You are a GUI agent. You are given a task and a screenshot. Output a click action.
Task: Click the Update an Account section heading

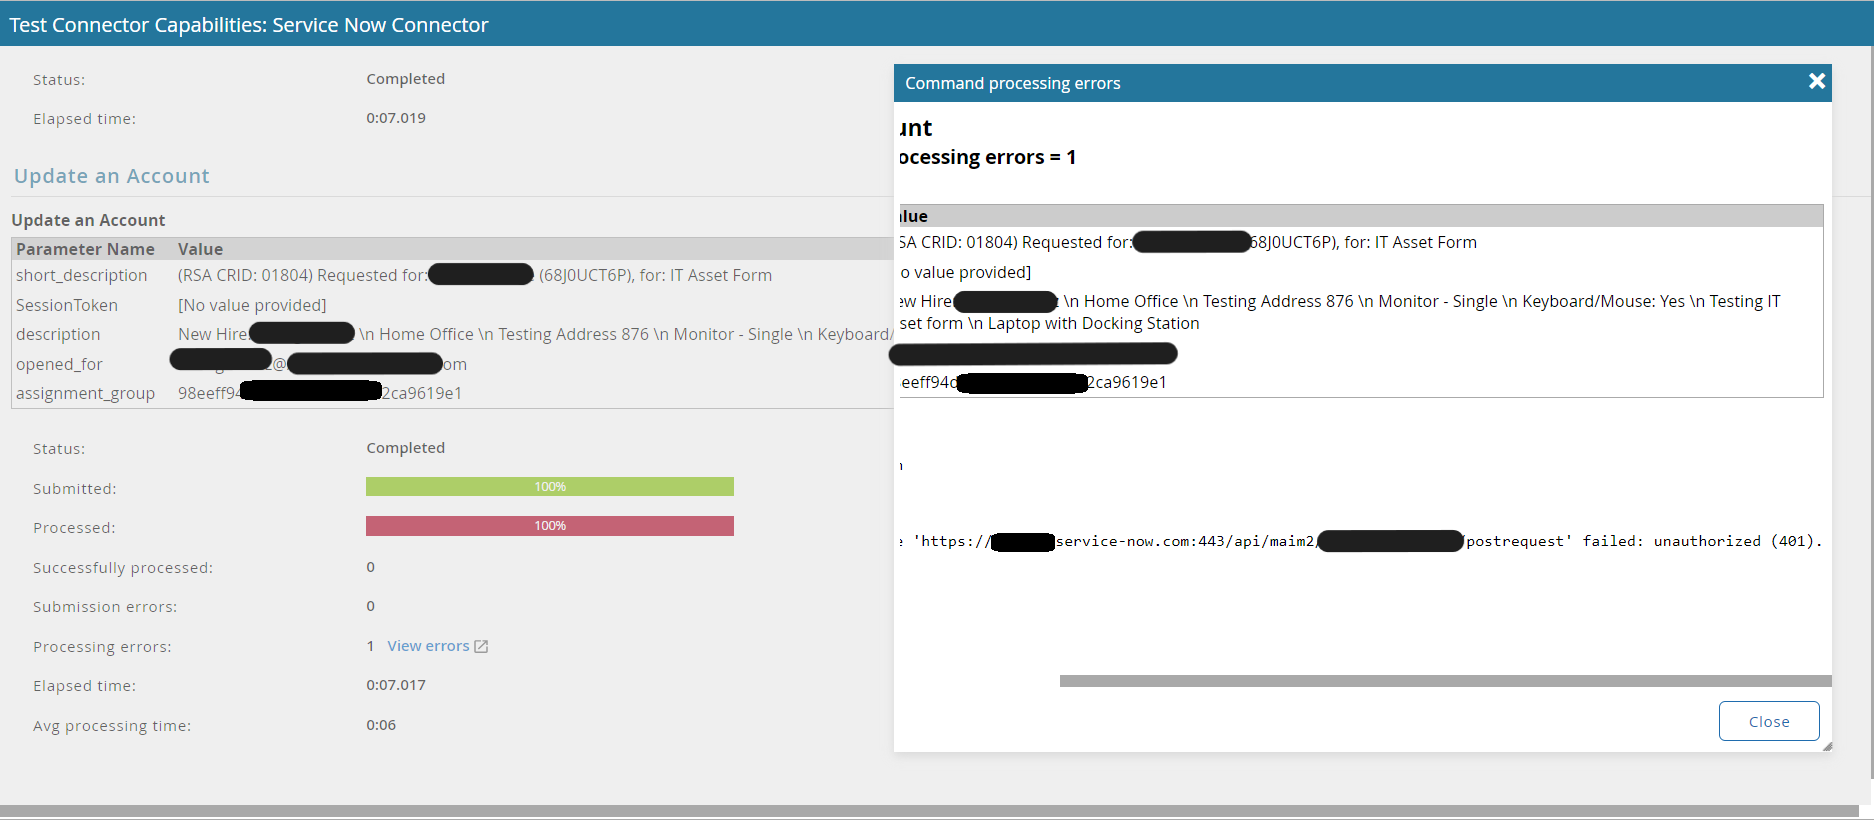[111, 176]
